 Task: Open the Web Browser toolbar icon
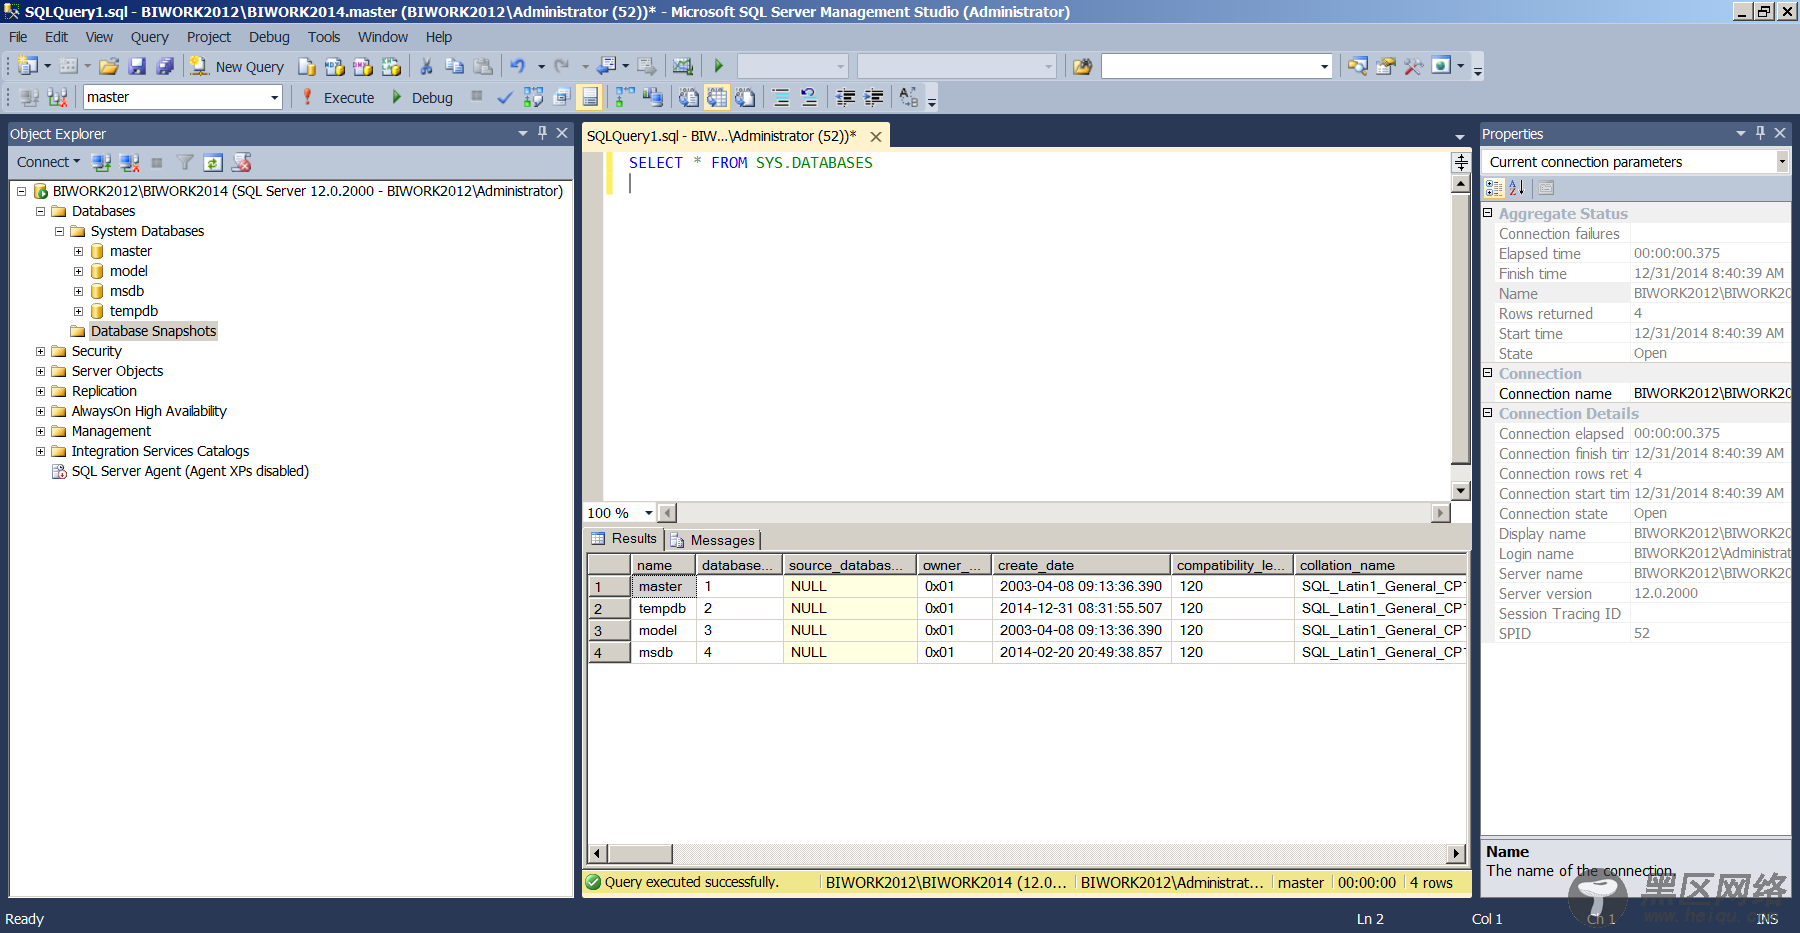1441,67
